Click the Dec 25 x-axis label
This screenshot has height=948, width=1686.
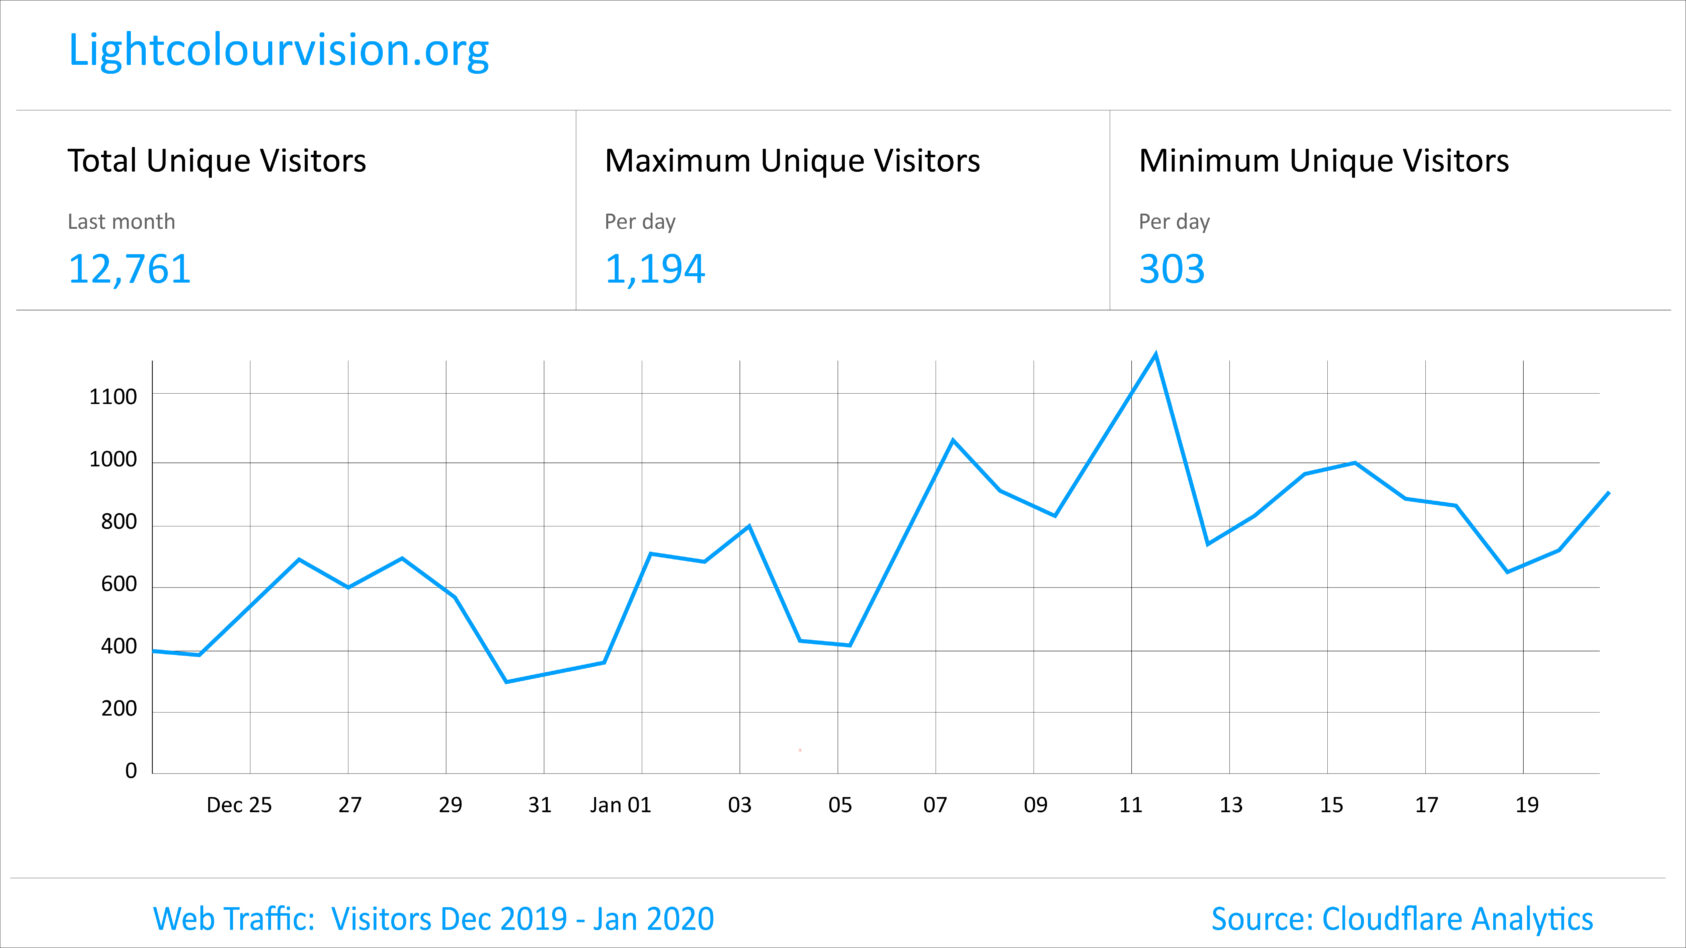click(239, 805)
